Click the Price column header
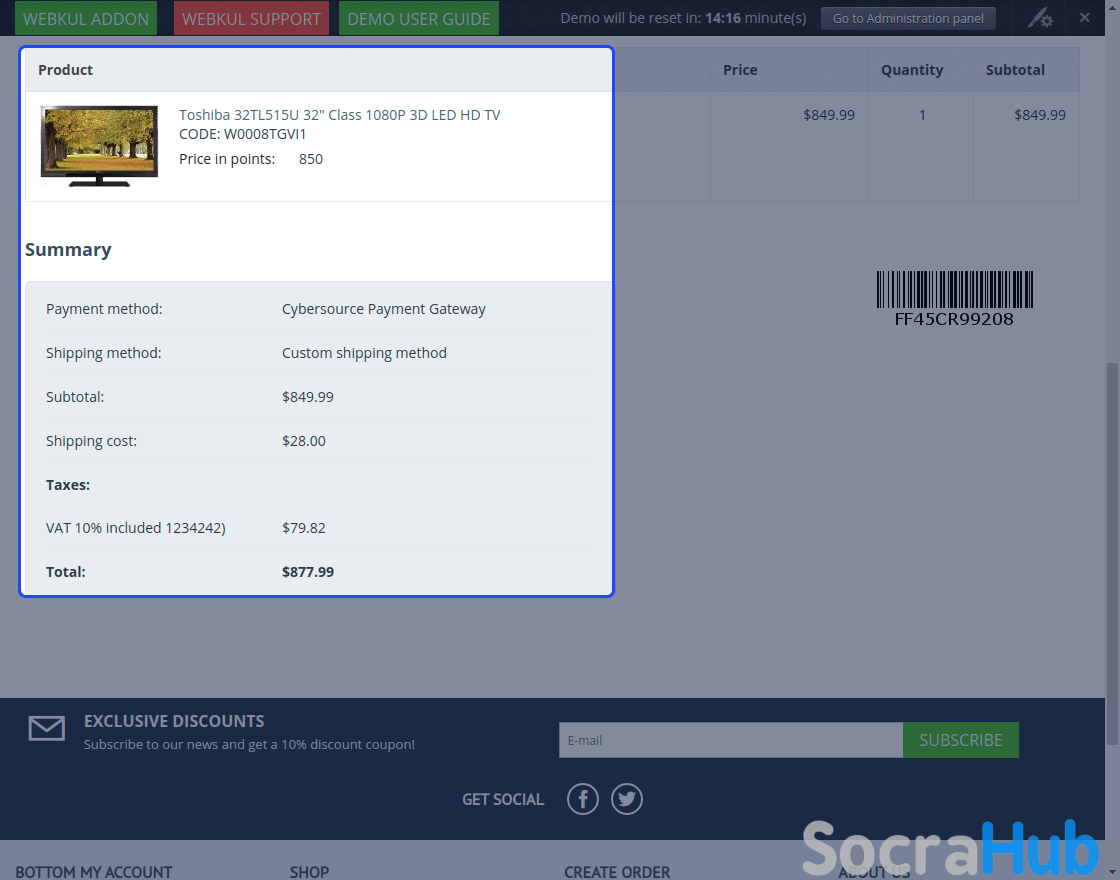Viewport: 1120px width, 880px height. (x=740, y=70)
